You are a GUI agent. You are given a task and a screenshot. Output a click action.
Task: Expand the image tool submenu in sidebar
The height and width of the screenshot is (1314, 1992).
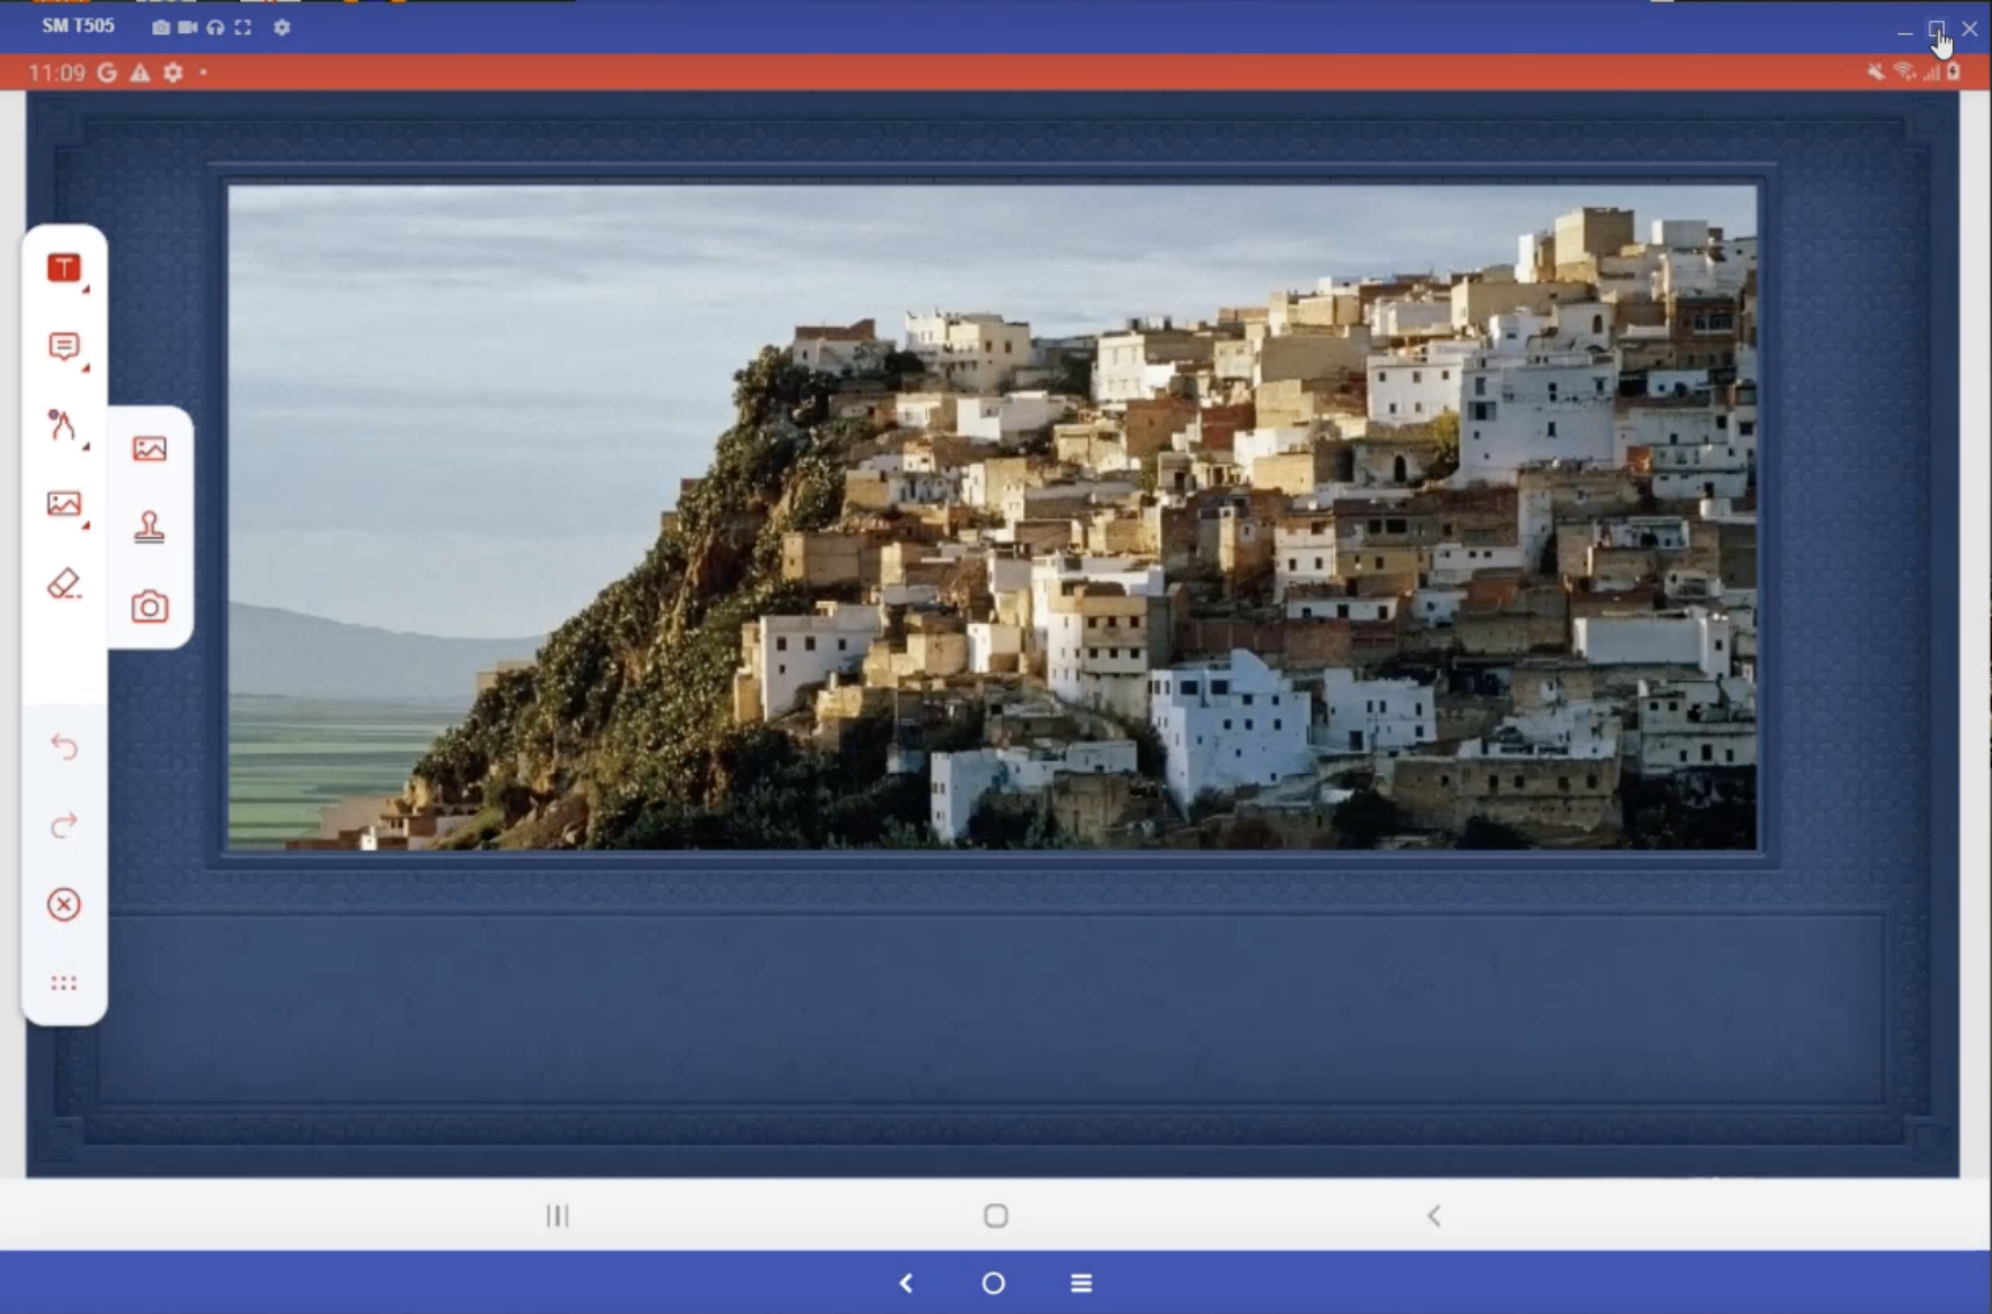[64, 504]
